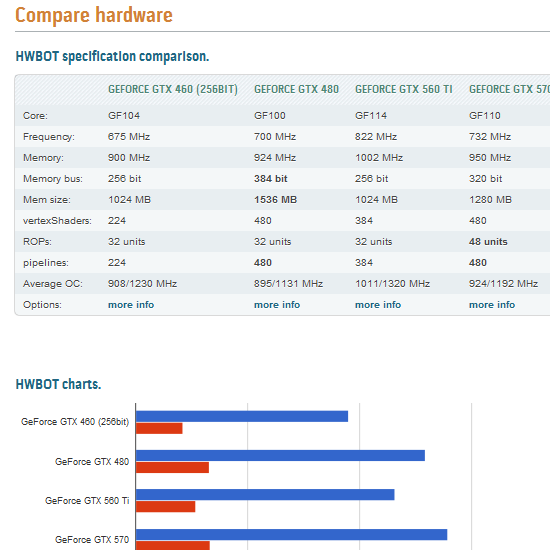This screenshot has height=550, width=550.
Task: Click the '732 MHz' frequency value
Action: click(x=490, y=136)
